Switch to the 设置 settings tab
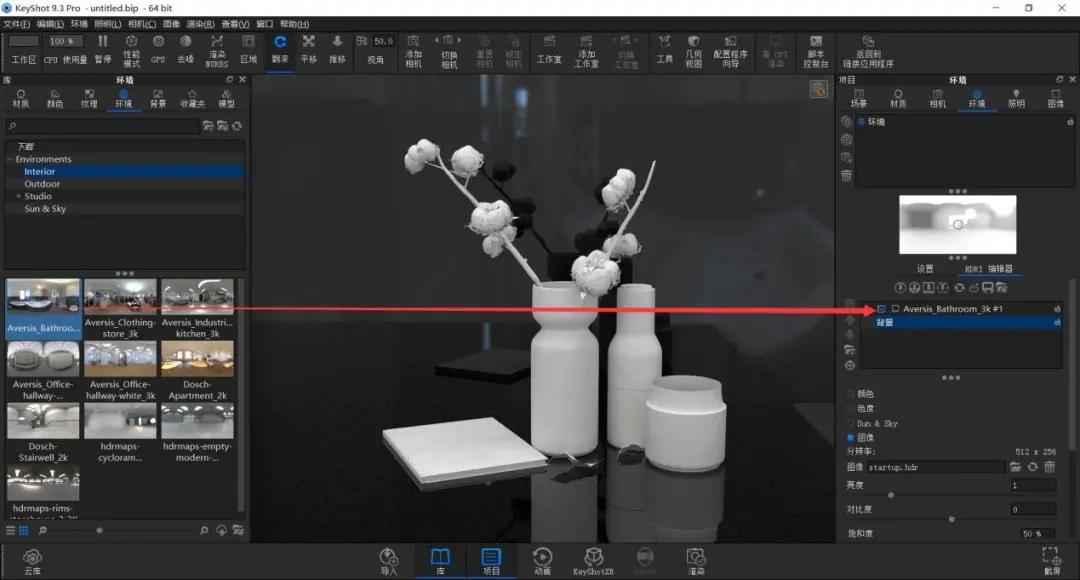Screen dimensions: 1080x580 point(925,269)
